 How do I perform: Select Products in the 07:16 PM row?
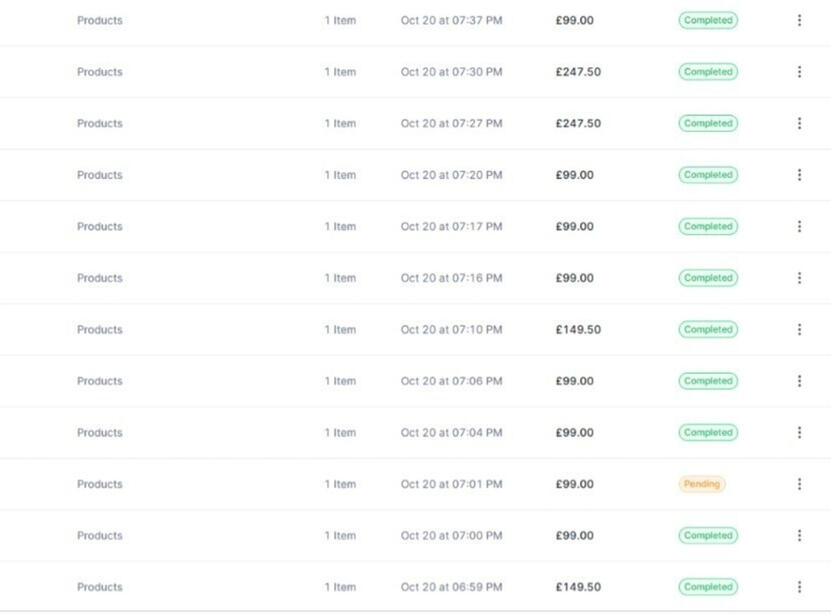pos(100,278)
